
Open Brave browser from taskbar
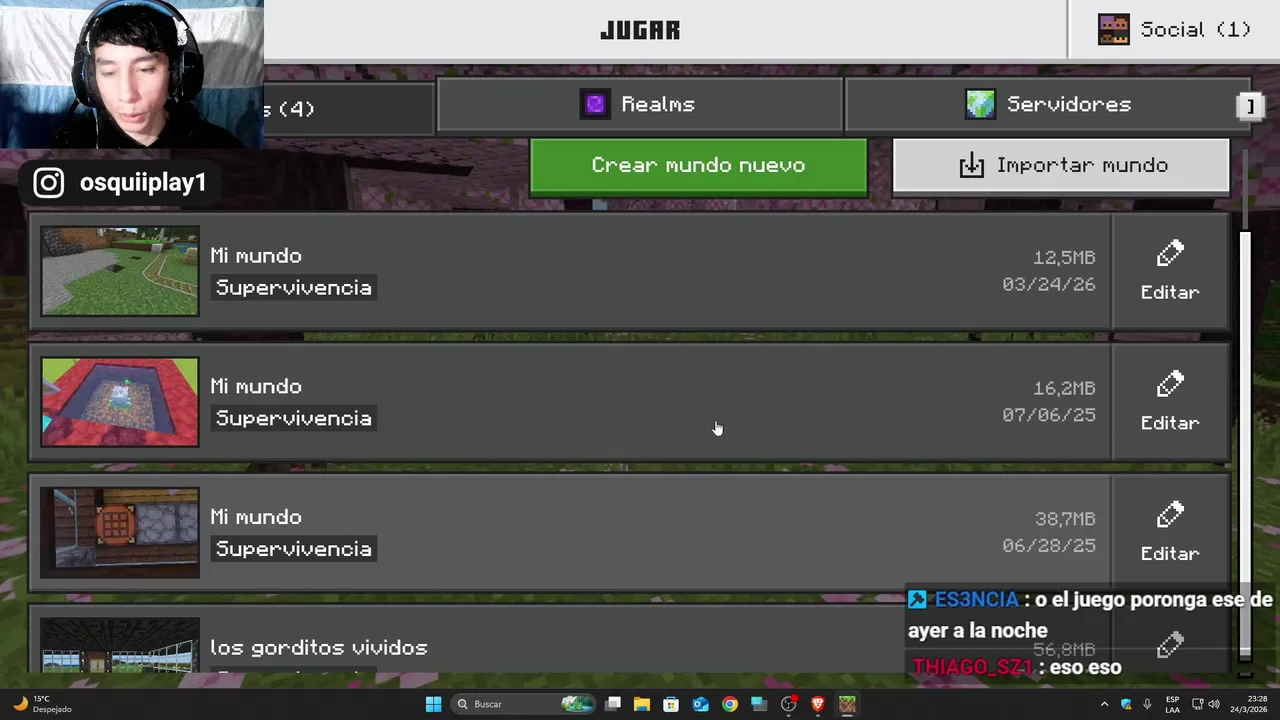[818, 704]
